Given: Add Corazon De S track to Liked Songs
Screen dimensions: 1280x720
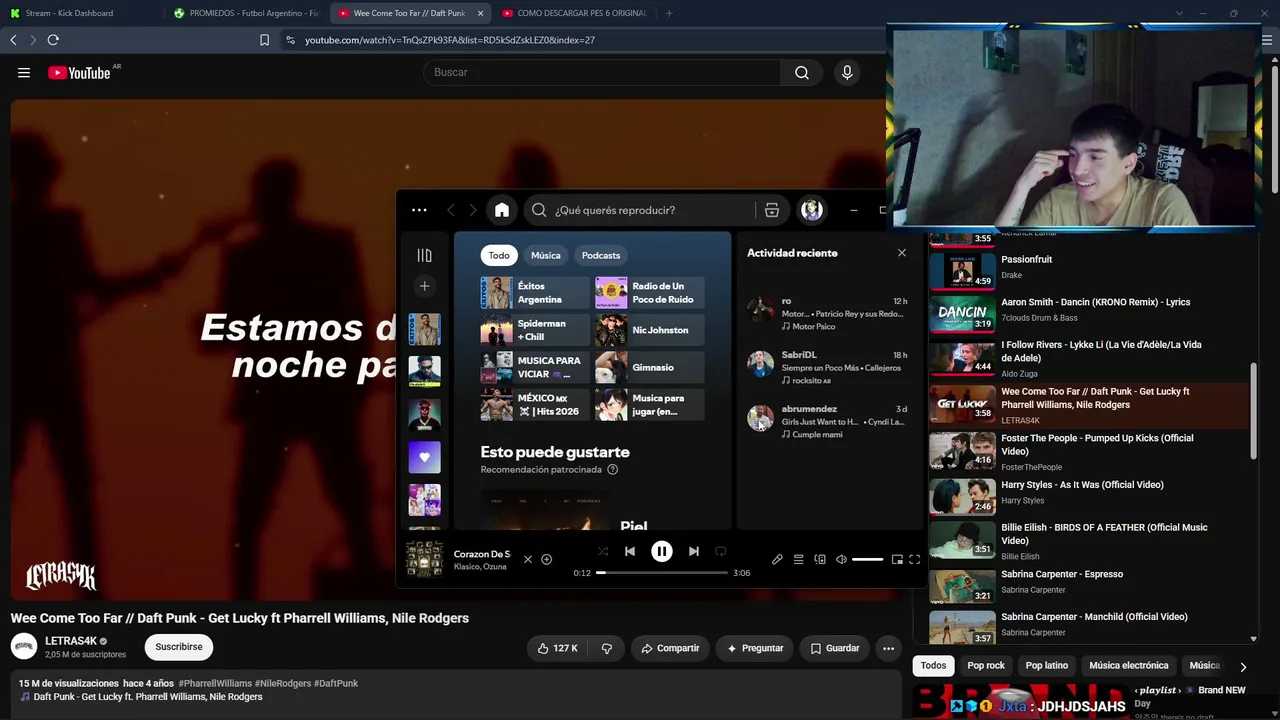Looking at the screenshot, I should click(546, 560).
